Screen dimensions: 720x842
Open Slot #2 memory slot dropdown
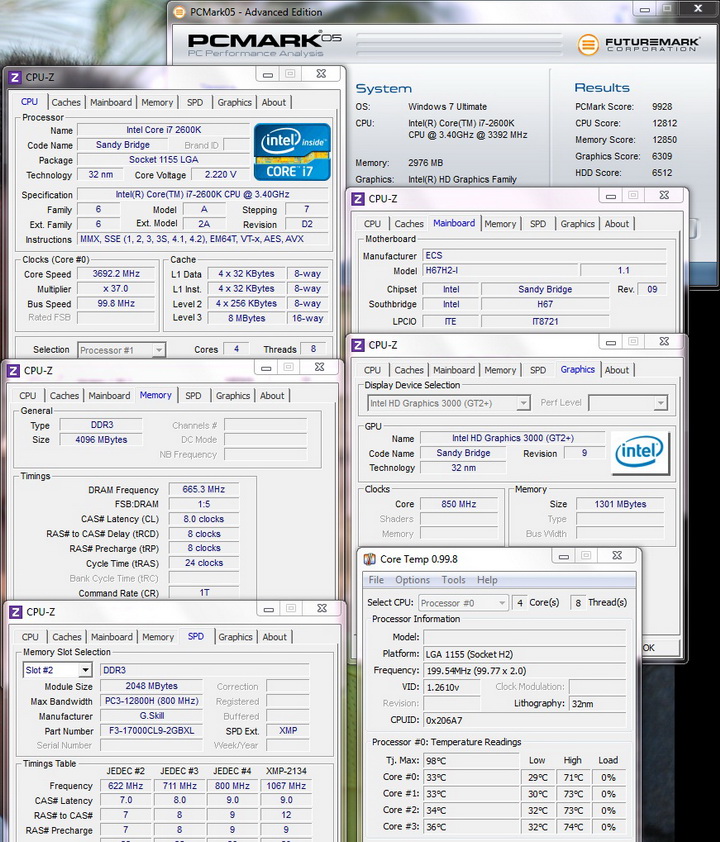[x=85, y=670]
